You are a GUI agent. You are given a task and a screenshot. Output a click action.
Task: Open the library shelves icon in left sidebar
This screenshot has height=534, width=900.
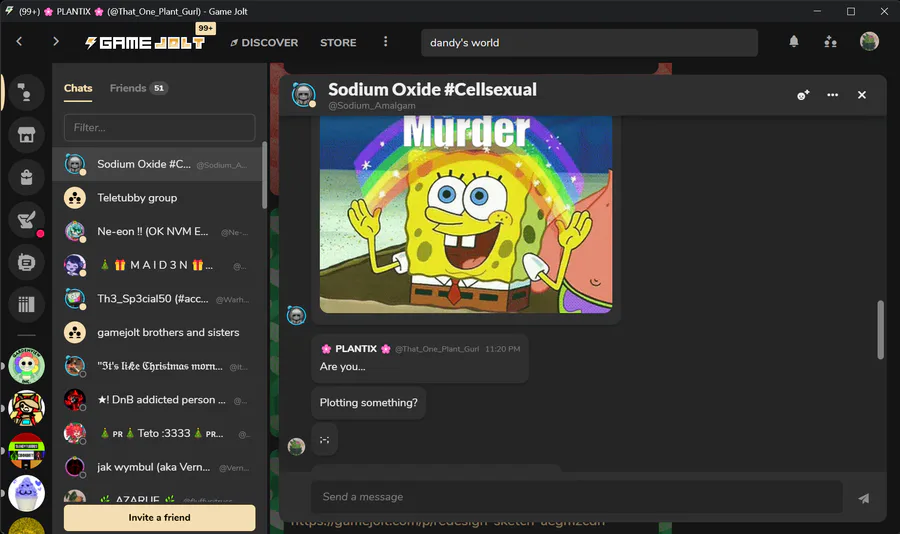26,304
